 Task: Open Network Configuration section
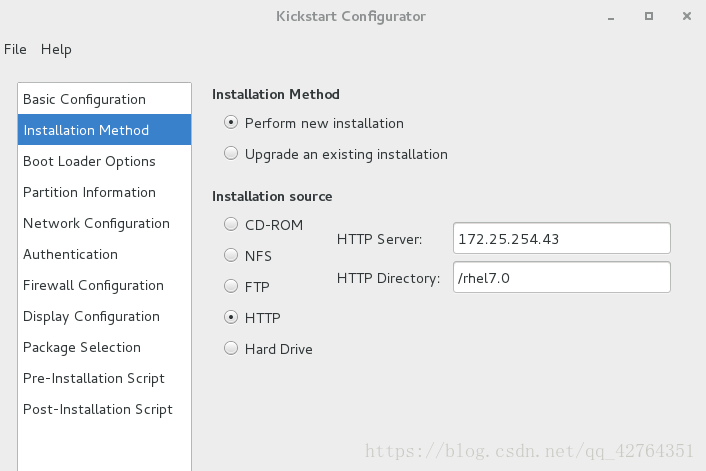pyautogui.click(x=104, y=223)
